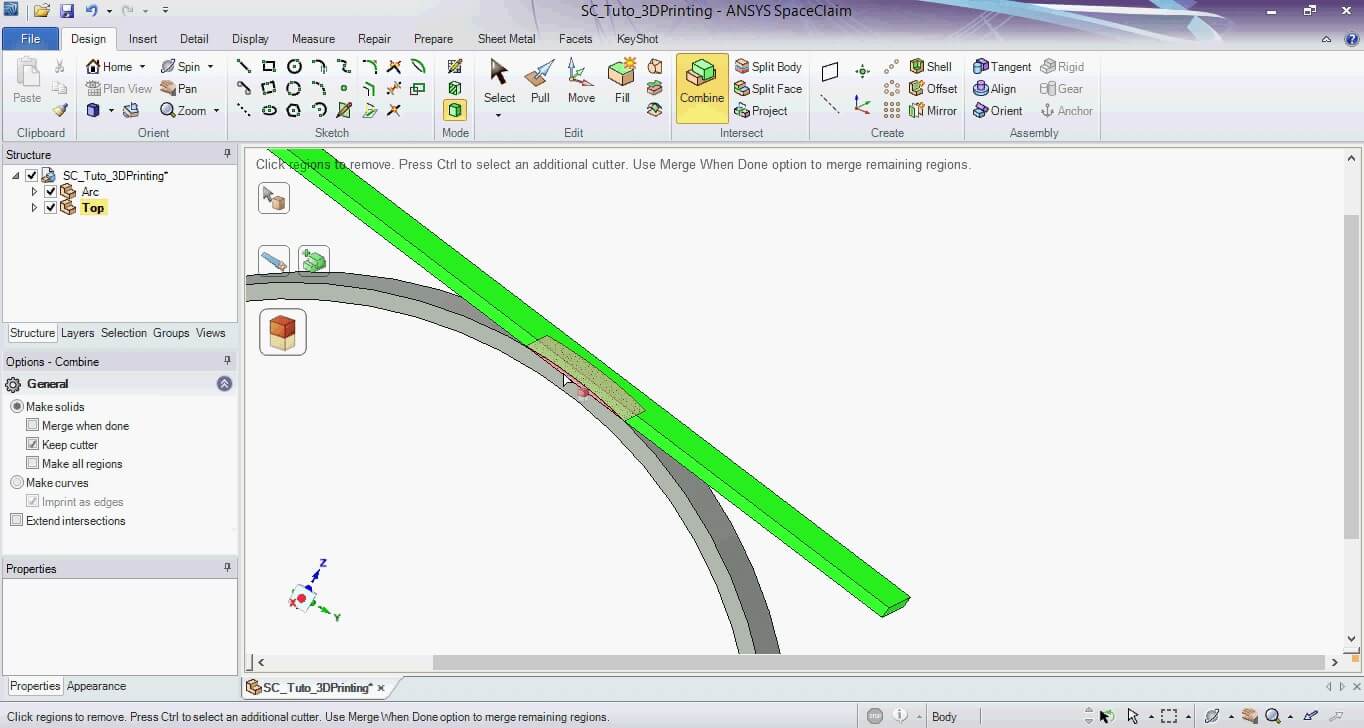Uncheck the Keep cutter option
The height and width of the screenshot is (728, 1364).
tap(32, 444)
